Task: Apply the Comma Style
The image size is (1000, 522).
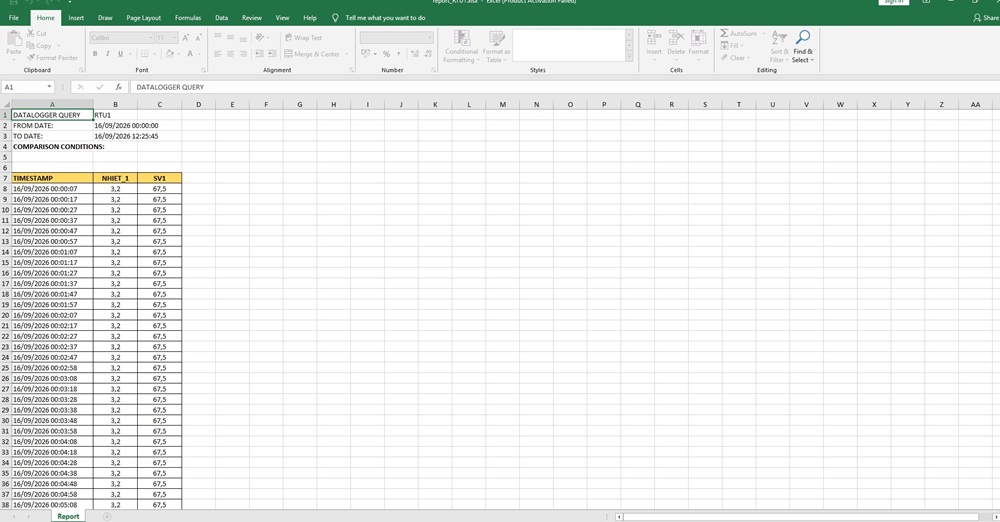Action: [x=399, y=54]
